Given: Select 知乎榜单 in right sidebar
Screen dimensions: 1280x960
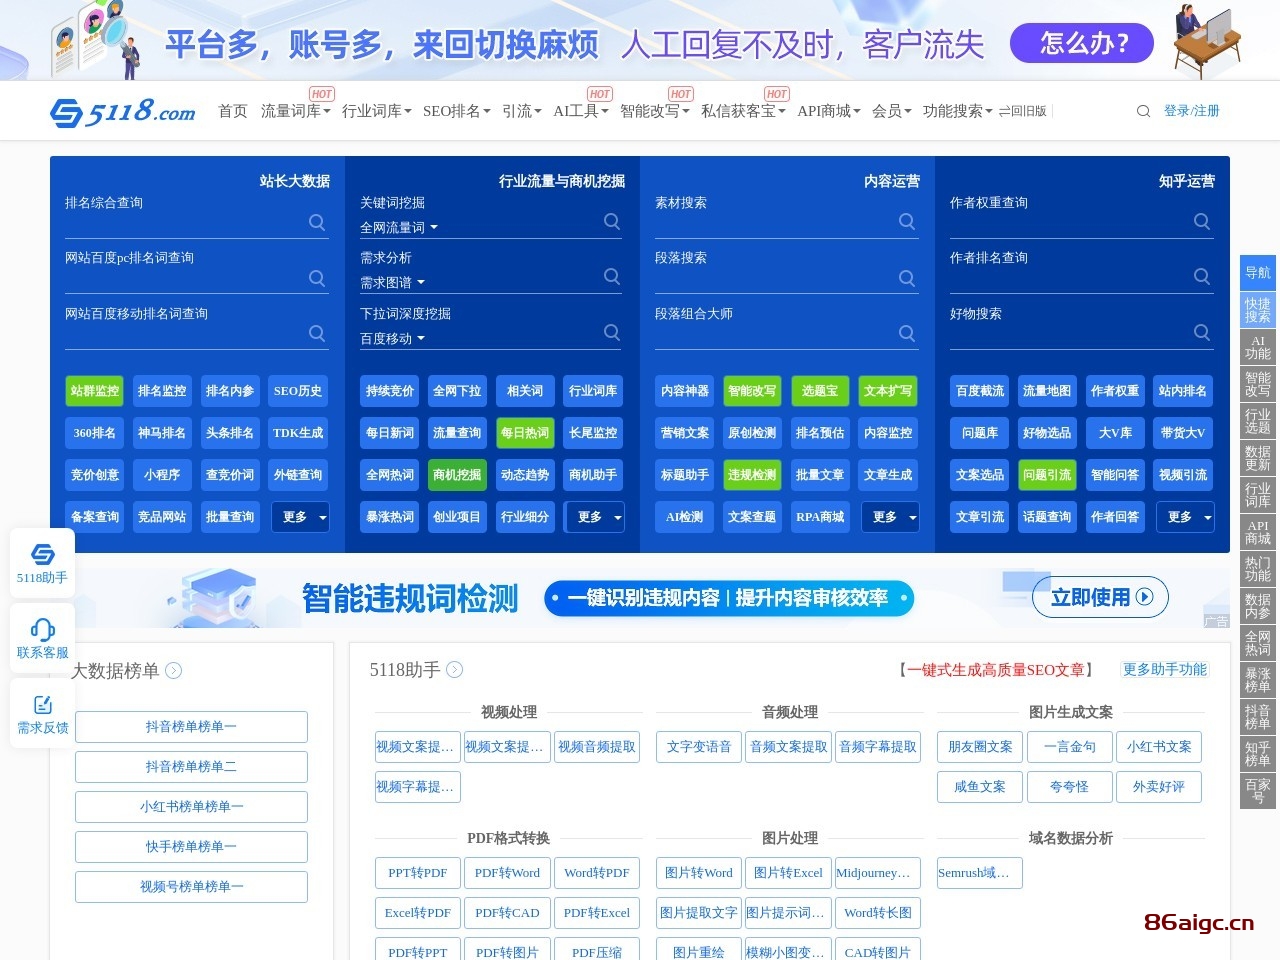Looking at the screenshot, I should pyautogui.click(x=1258, y=754).
